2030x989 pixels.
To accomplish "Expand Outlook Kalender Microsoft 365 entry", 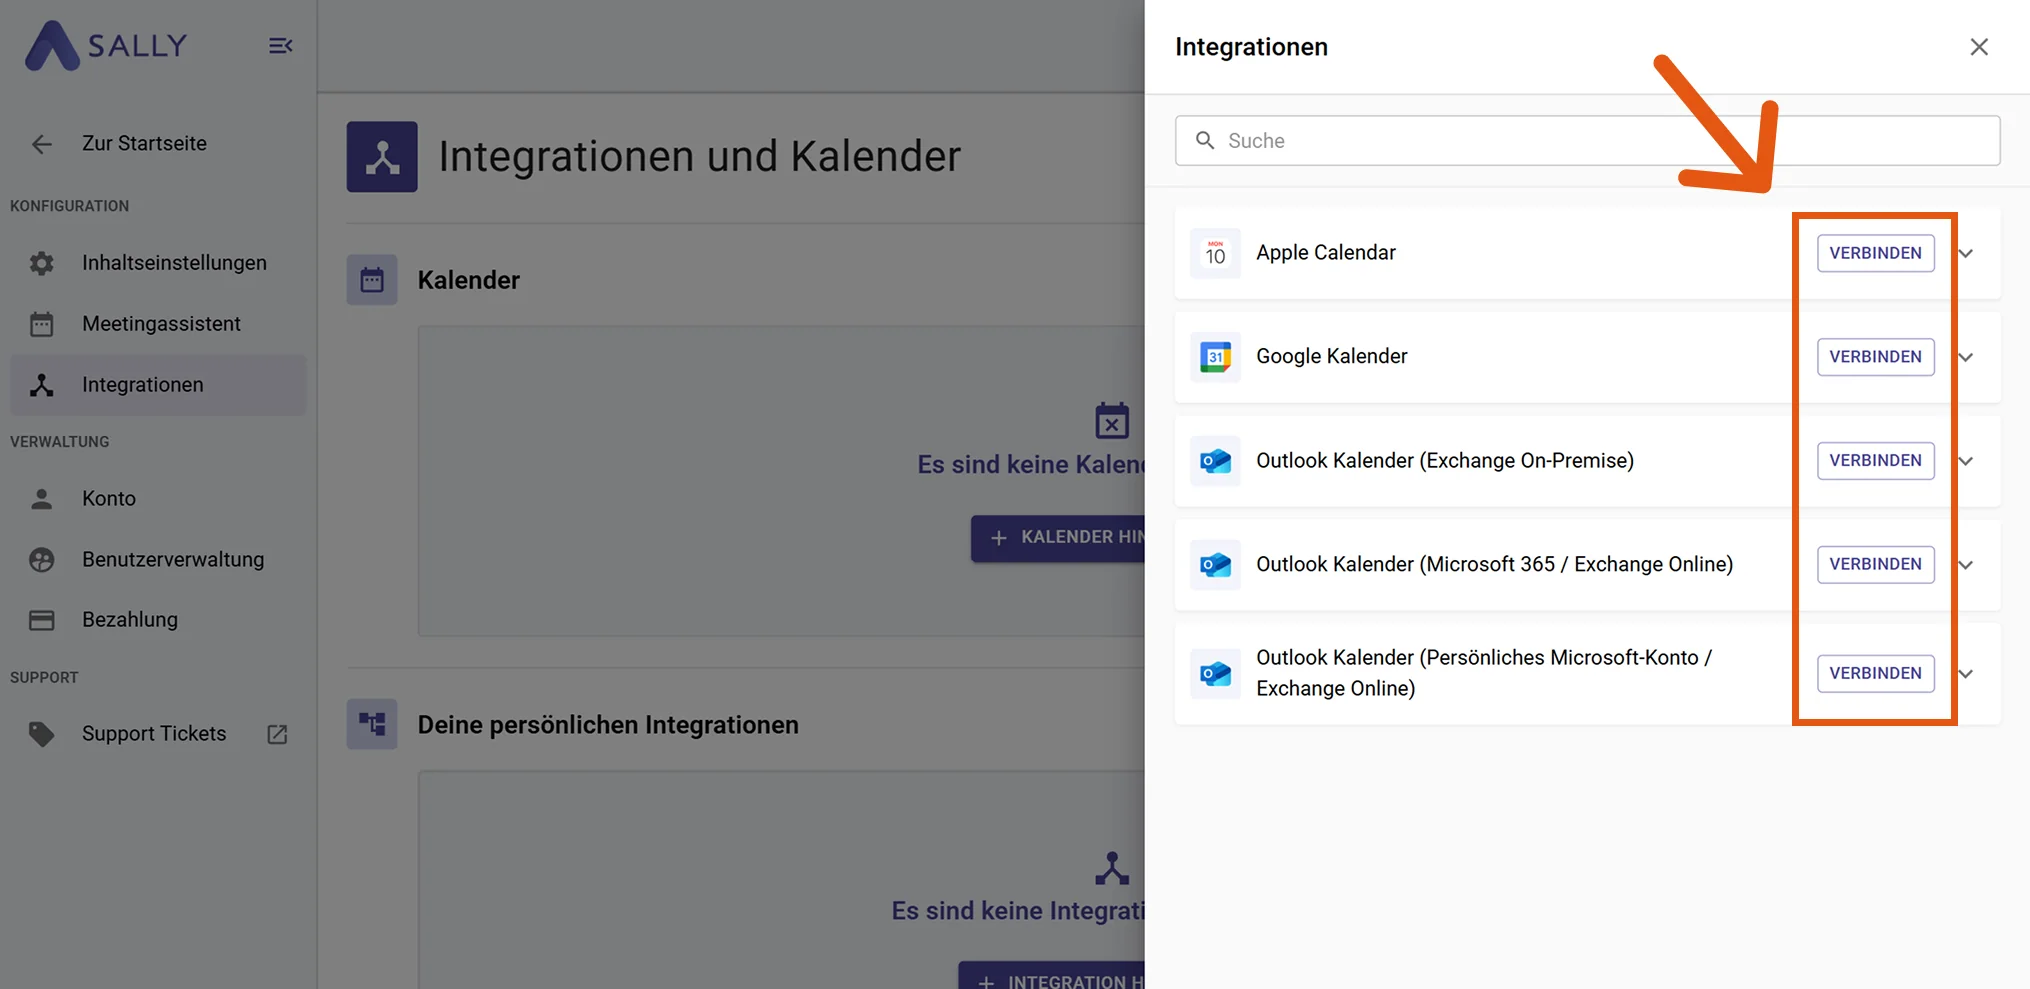I will coord(1966,565).
